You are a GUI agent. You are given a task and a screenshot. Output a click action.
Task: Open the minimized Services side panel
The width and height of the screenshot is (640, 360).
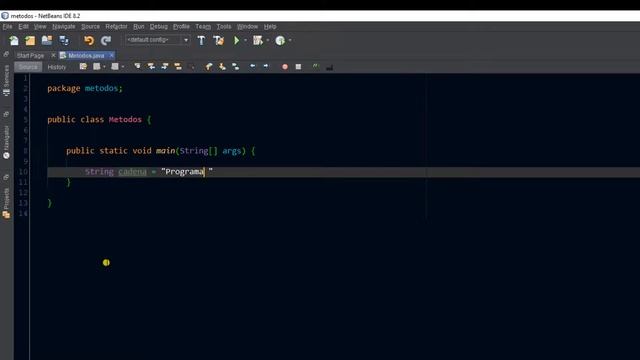(6, 80)
